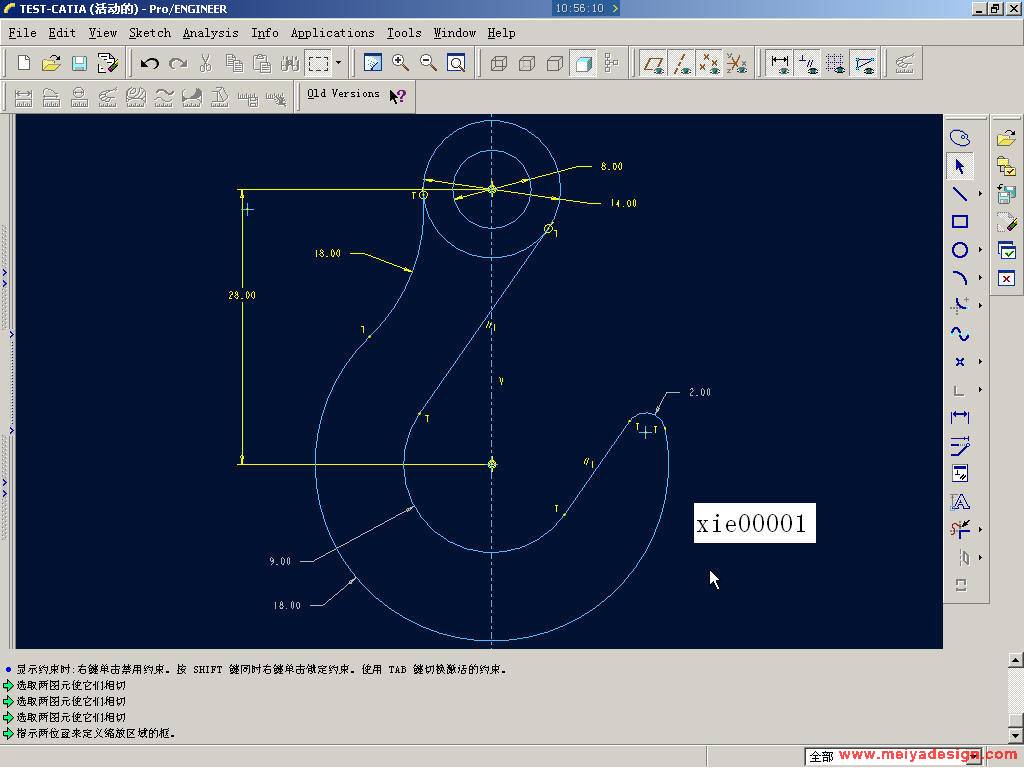
Task: Open a file with the folder icon
Action: click(x=51, y=63)
